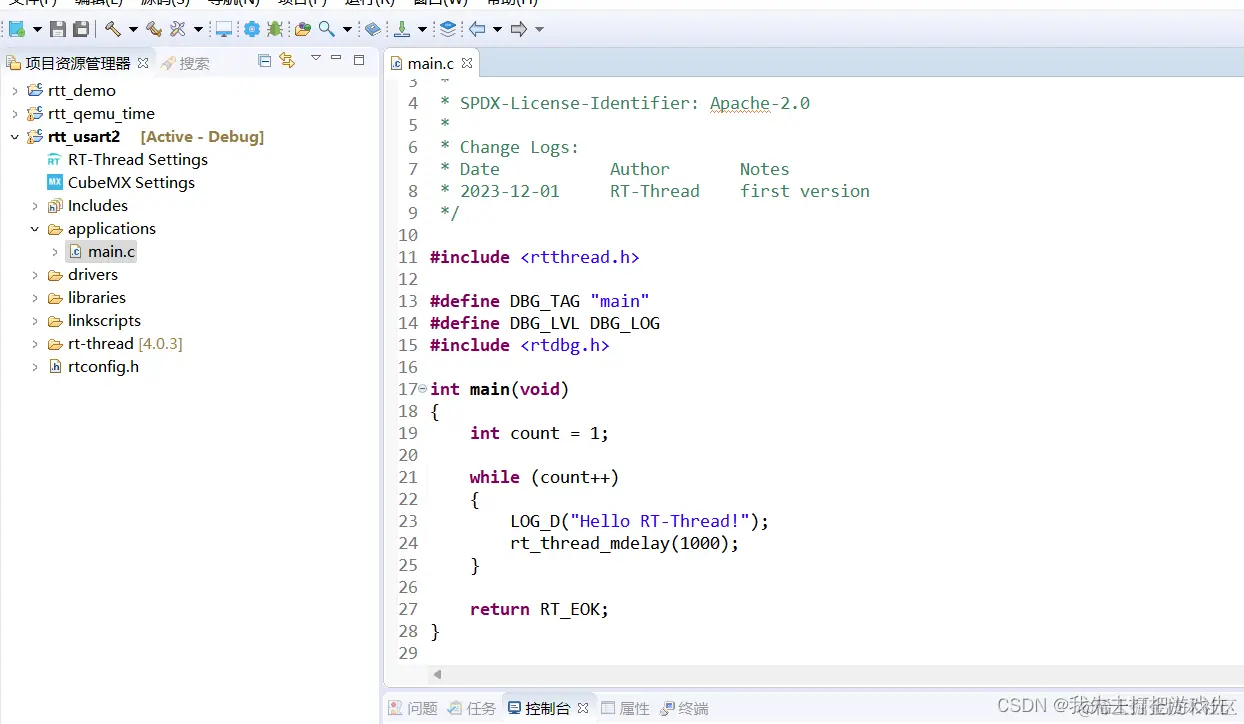Collapse the rtt_usart2 project
The height and width of the screenshot is (724, 1244).
click(x=15, y=136)
